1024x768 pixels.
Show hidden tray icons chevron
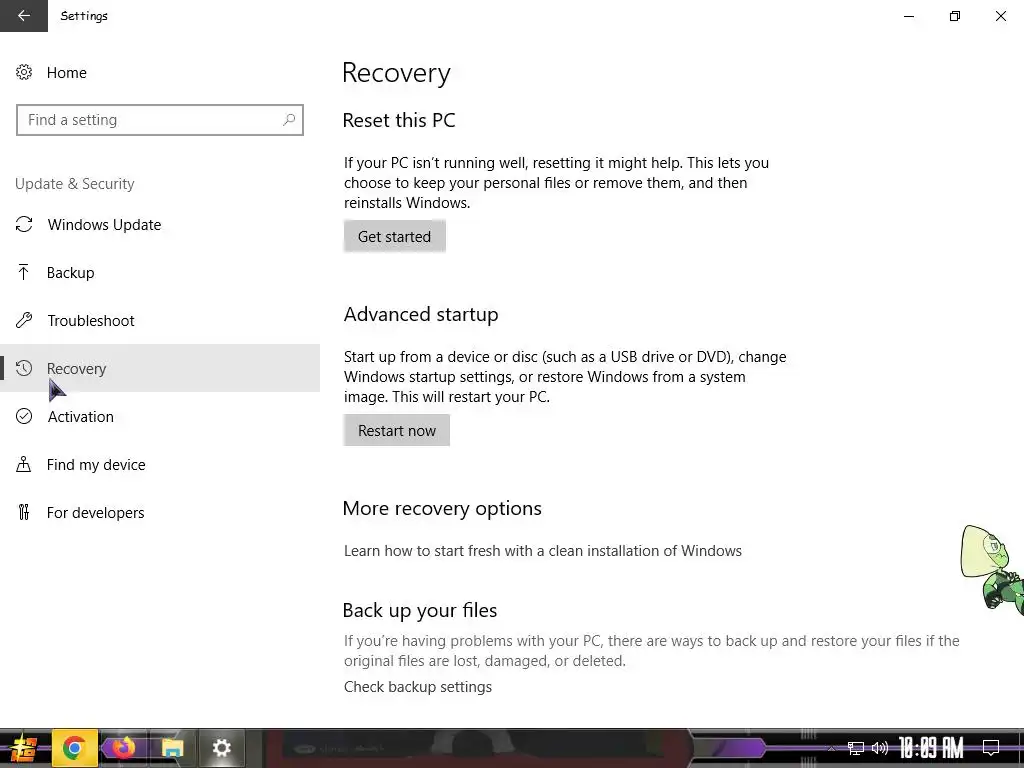pyautogui.click(x=831, y=749)
